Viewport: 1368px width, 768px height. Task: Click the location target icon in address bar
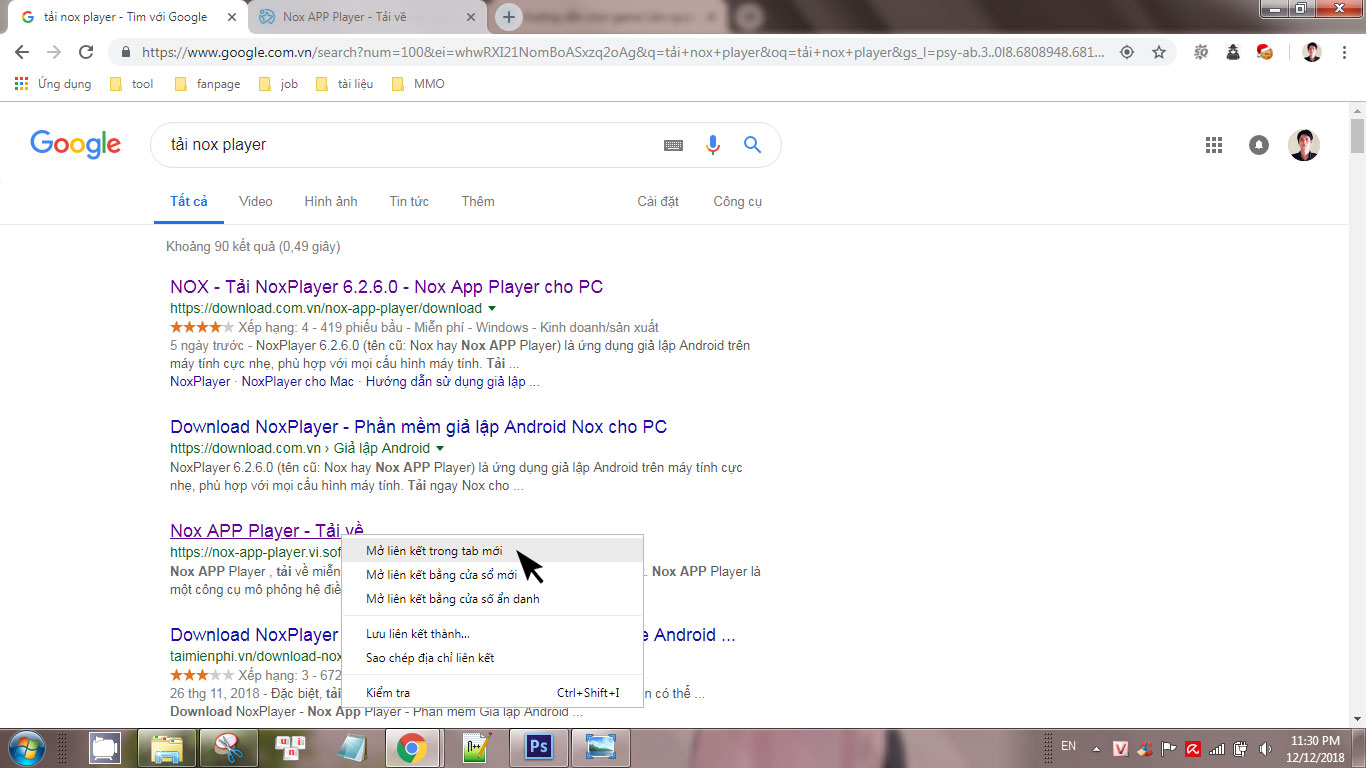click(x=1127, y=52)
